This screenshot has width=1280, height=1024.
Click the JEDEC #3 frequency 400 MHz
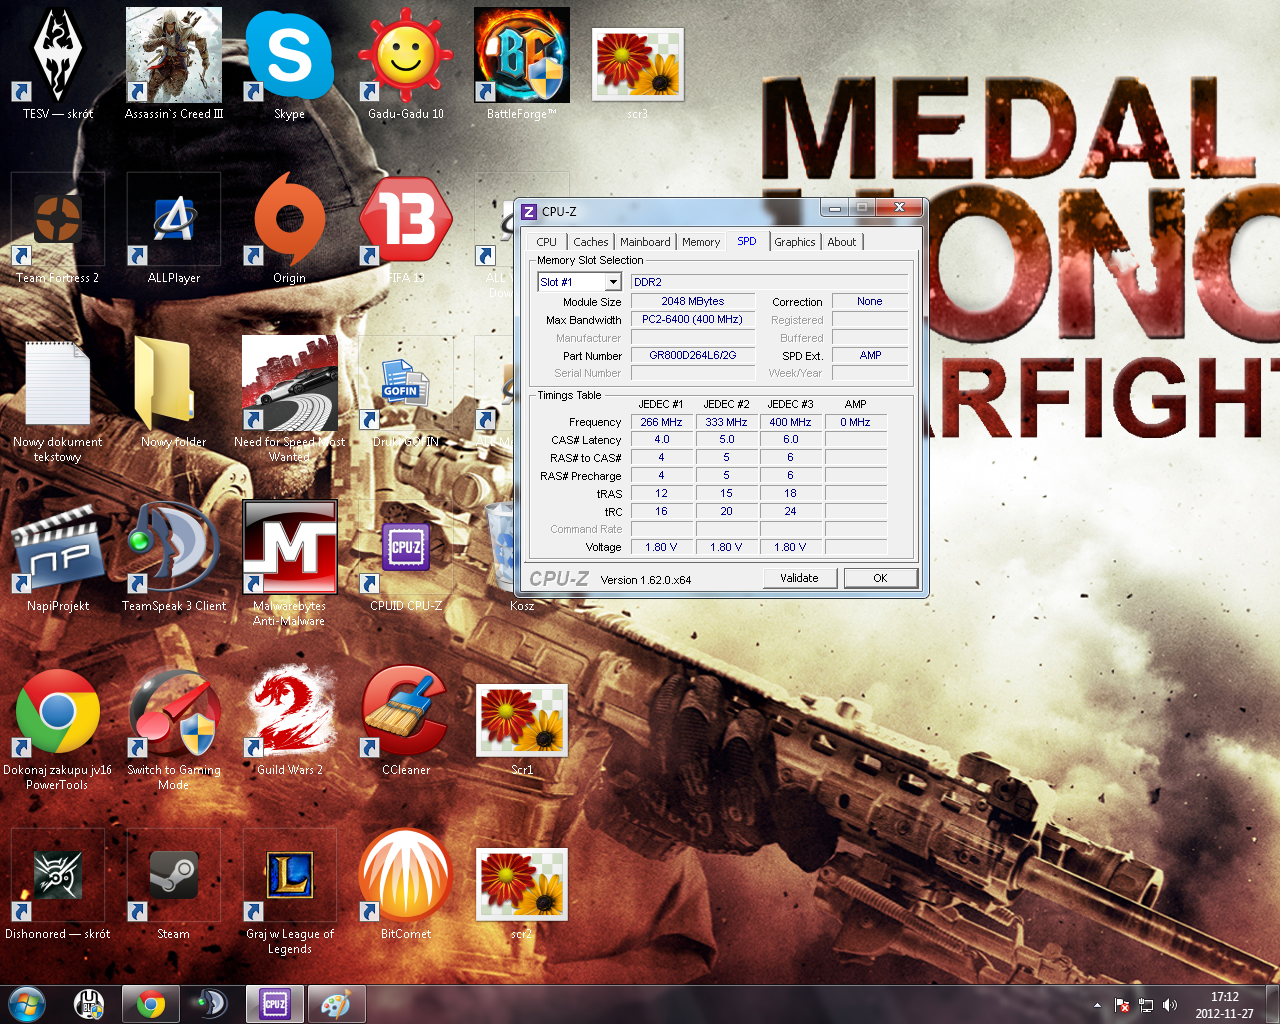pyautogui.click(x=790, y=422)
